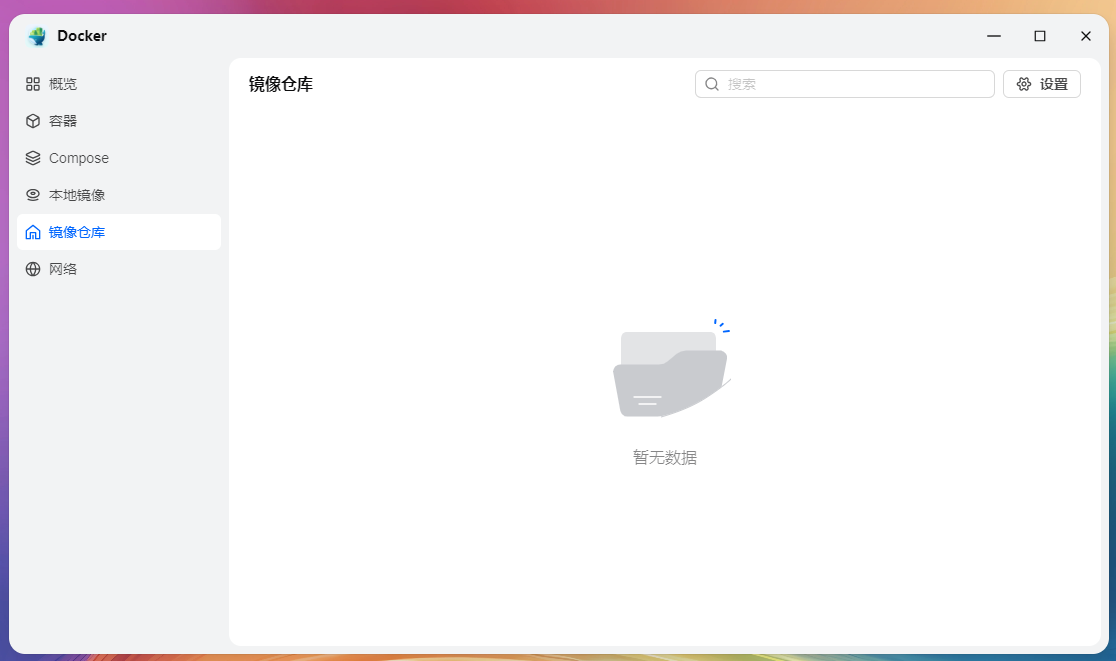Open the Compose section
Image resolution: width=1116 pixels, height=661 pixels.
tap(118, 158)
